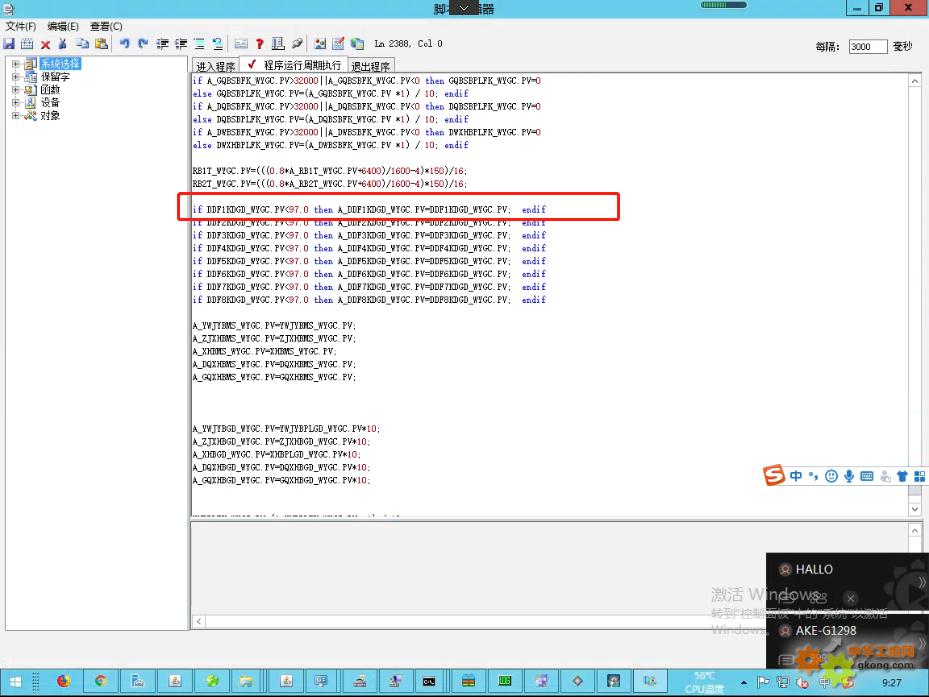Select 设备 in the tree

point(50,103)
